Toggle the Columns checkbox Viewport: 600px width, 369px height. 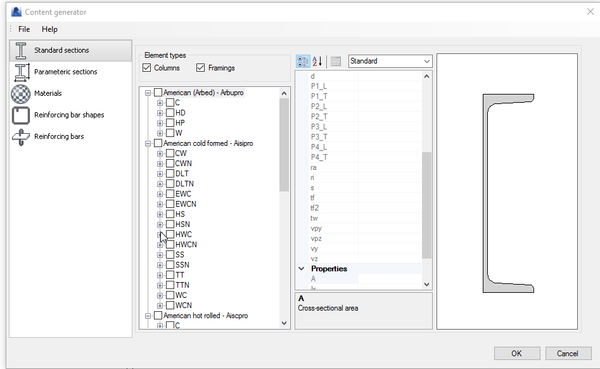(x=147, y=68)
